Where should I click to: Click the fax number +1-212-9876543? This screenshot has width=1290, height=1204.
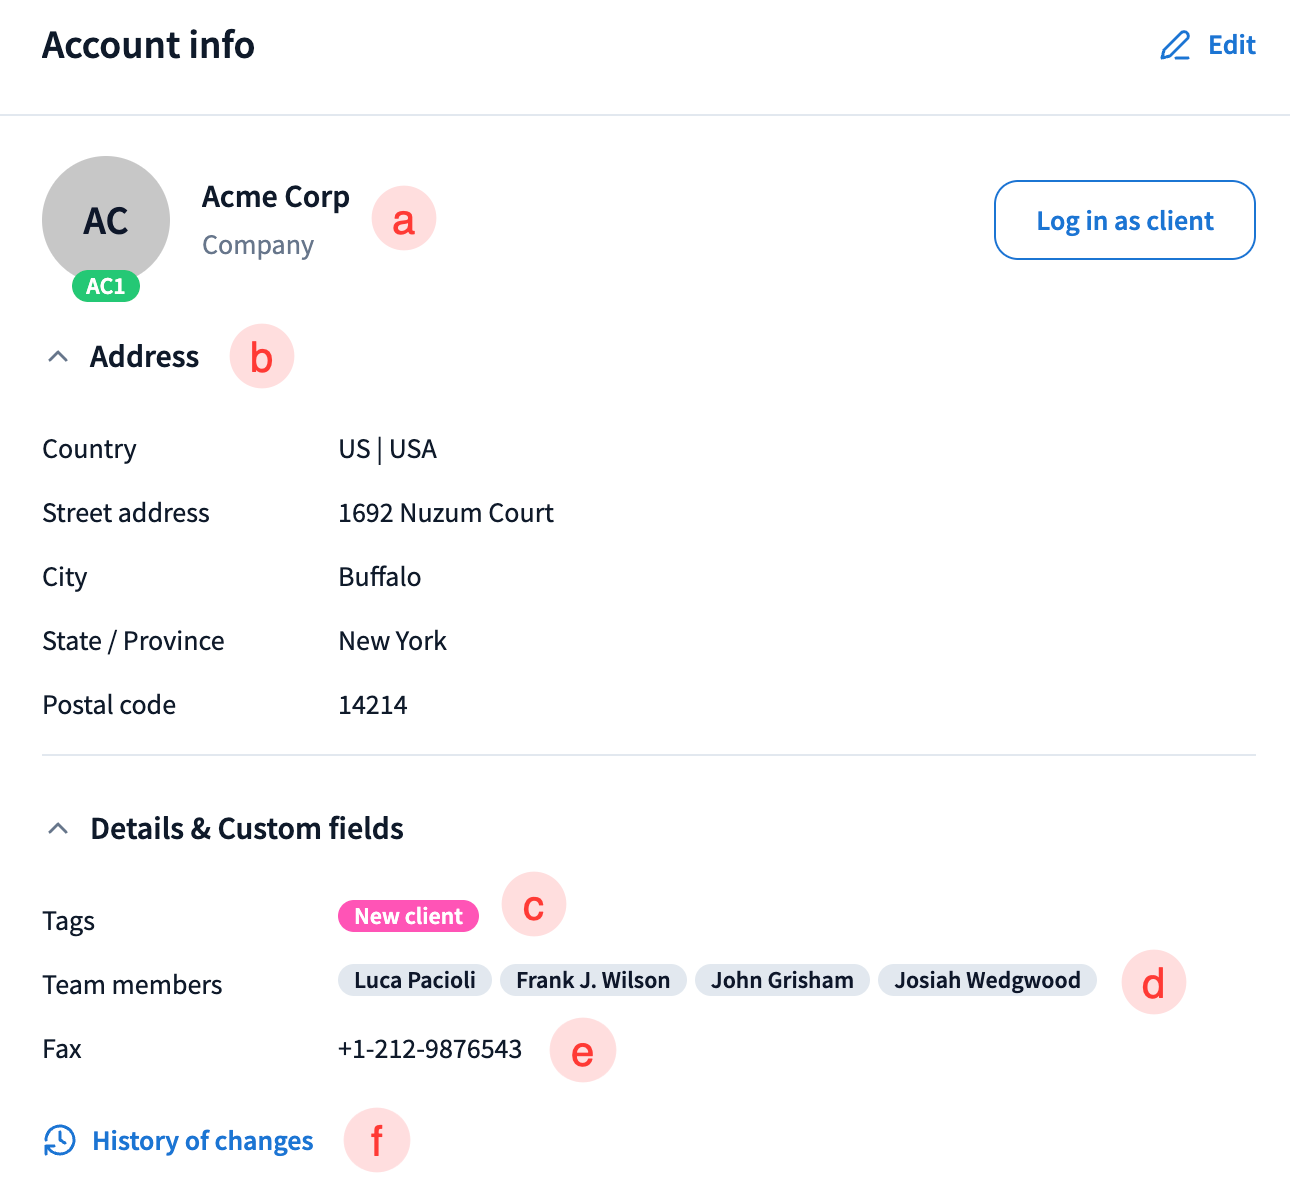[430, 1049]
